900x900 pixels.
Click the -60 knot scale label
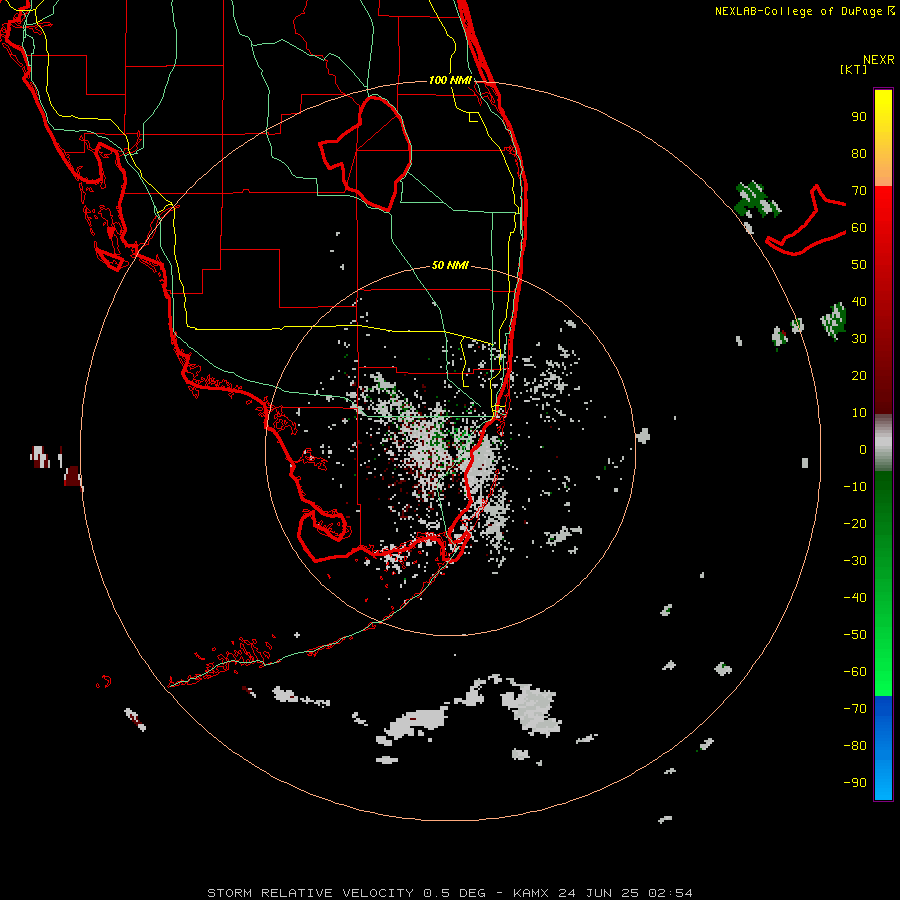855,672
